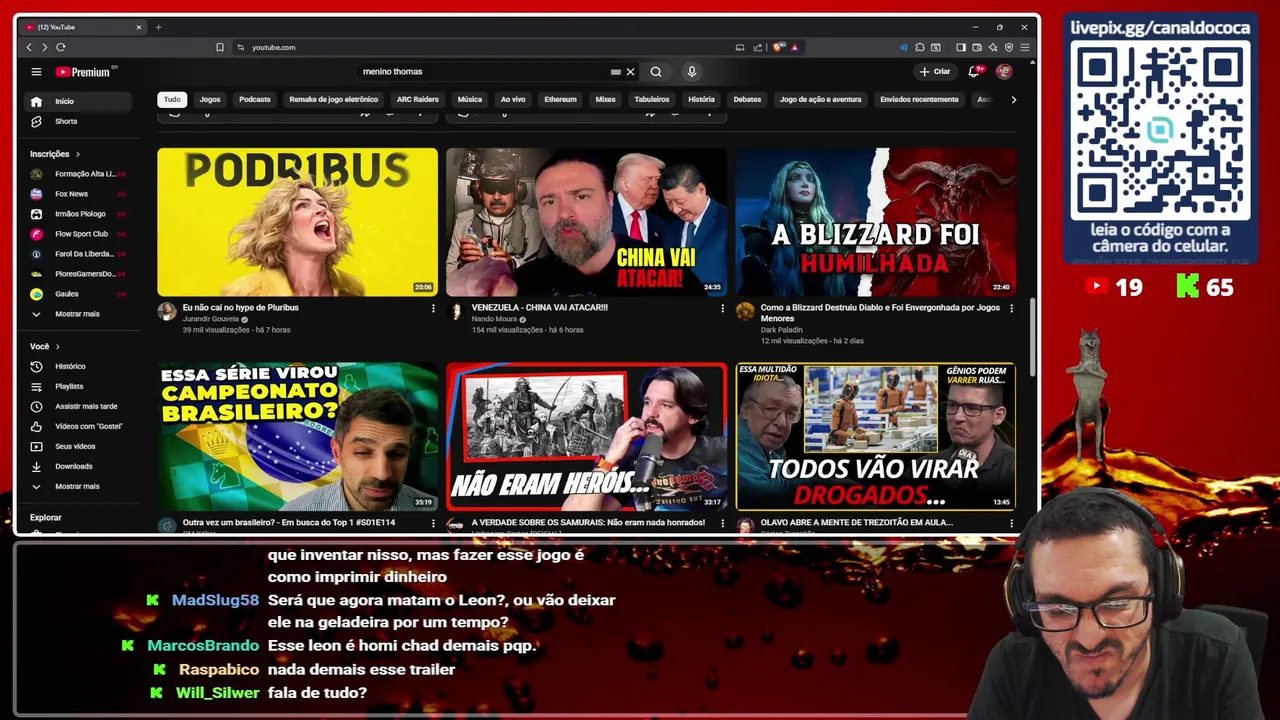Open Assistir mais tarde list
1280x720 pixels.
78,406
